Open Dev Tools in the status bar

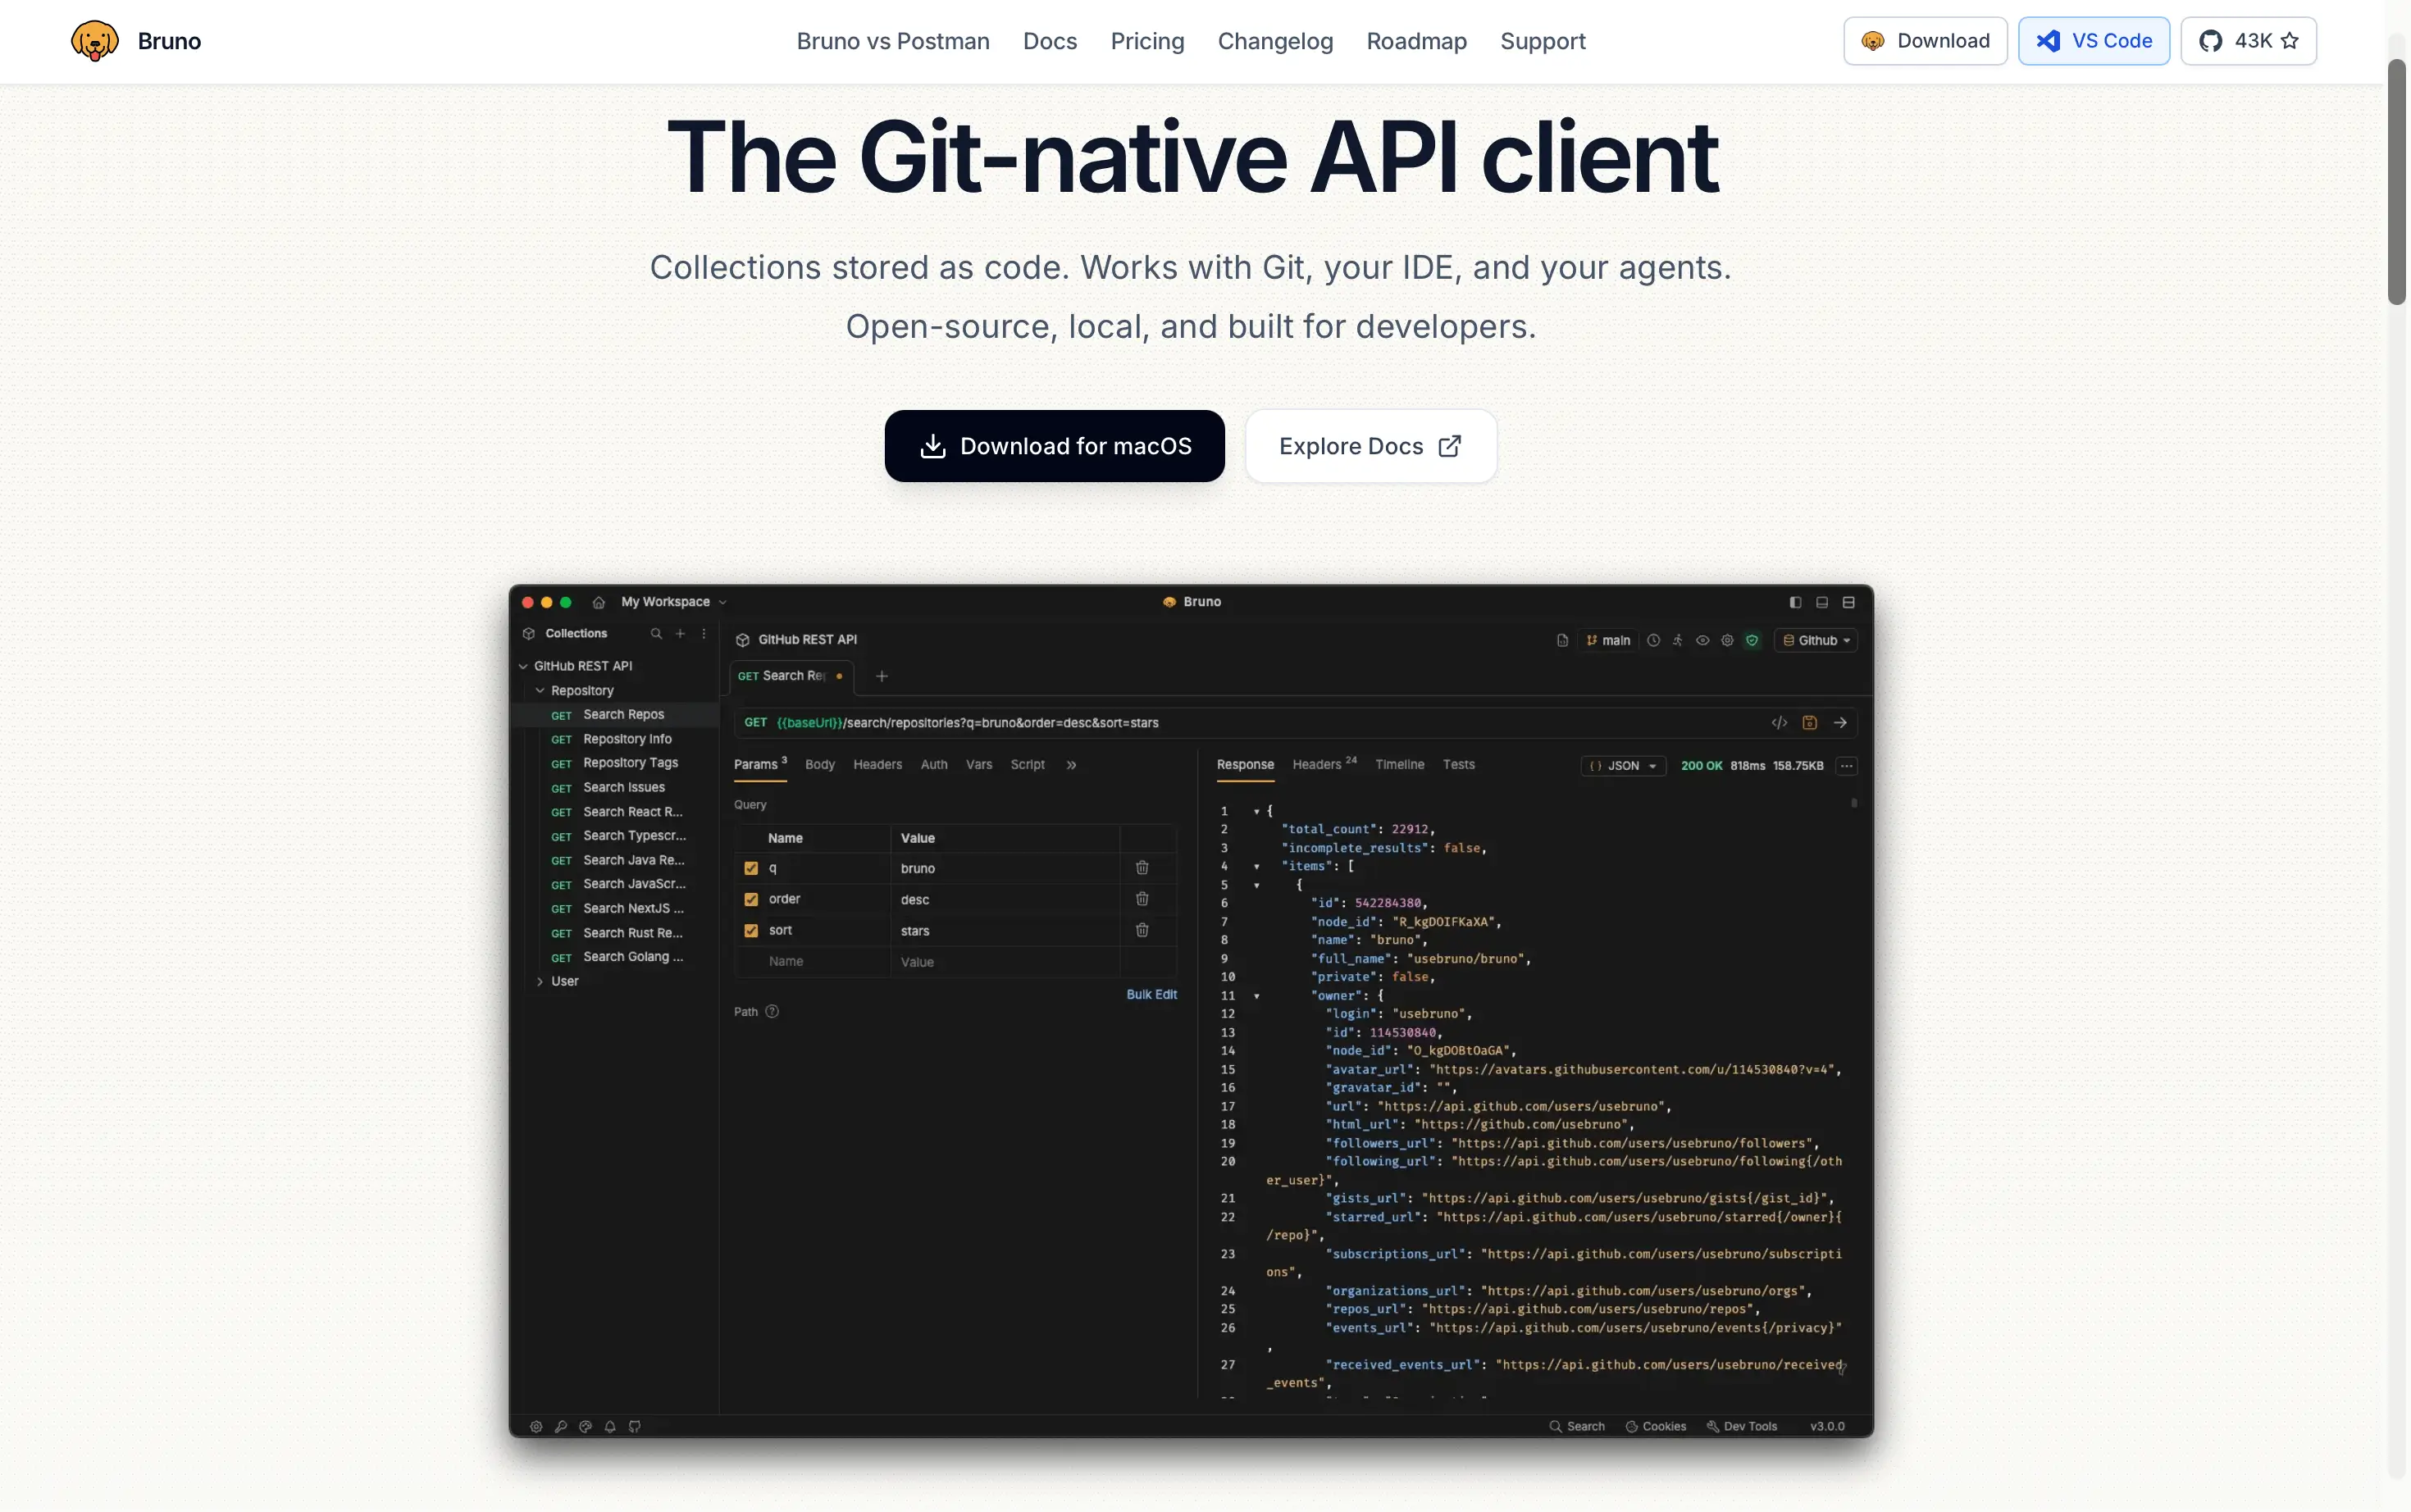1741,1427
